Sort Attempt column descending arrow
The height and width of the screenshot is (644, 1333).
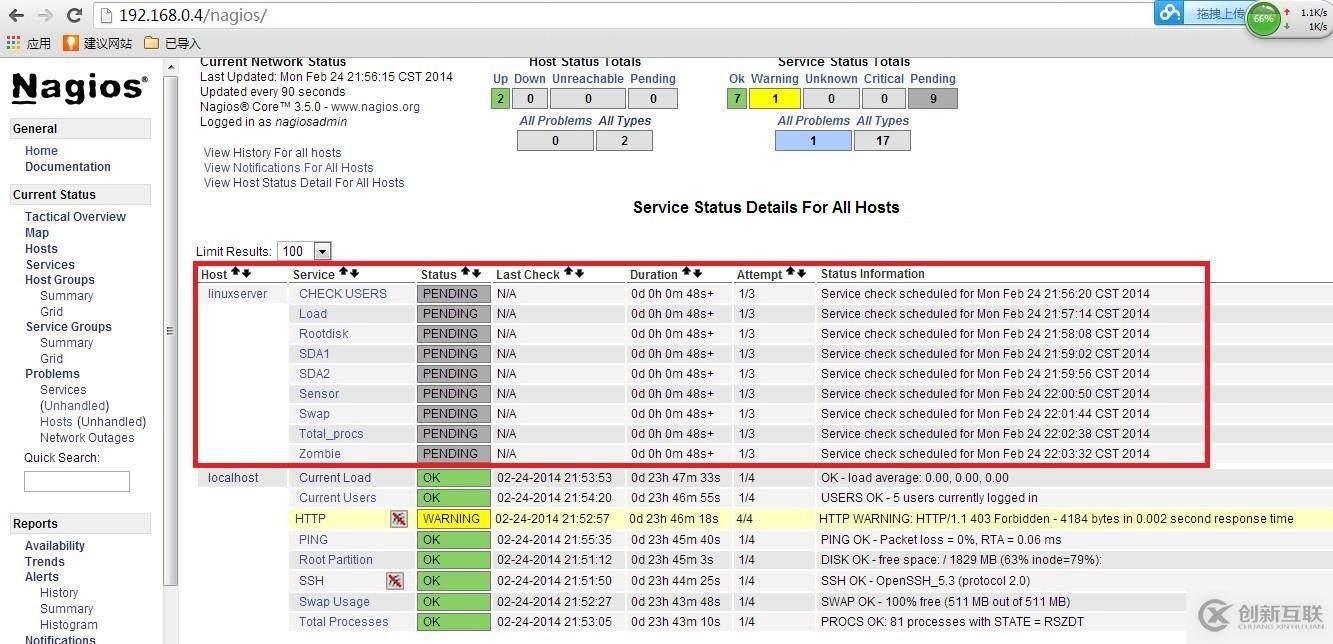point(801,273)
